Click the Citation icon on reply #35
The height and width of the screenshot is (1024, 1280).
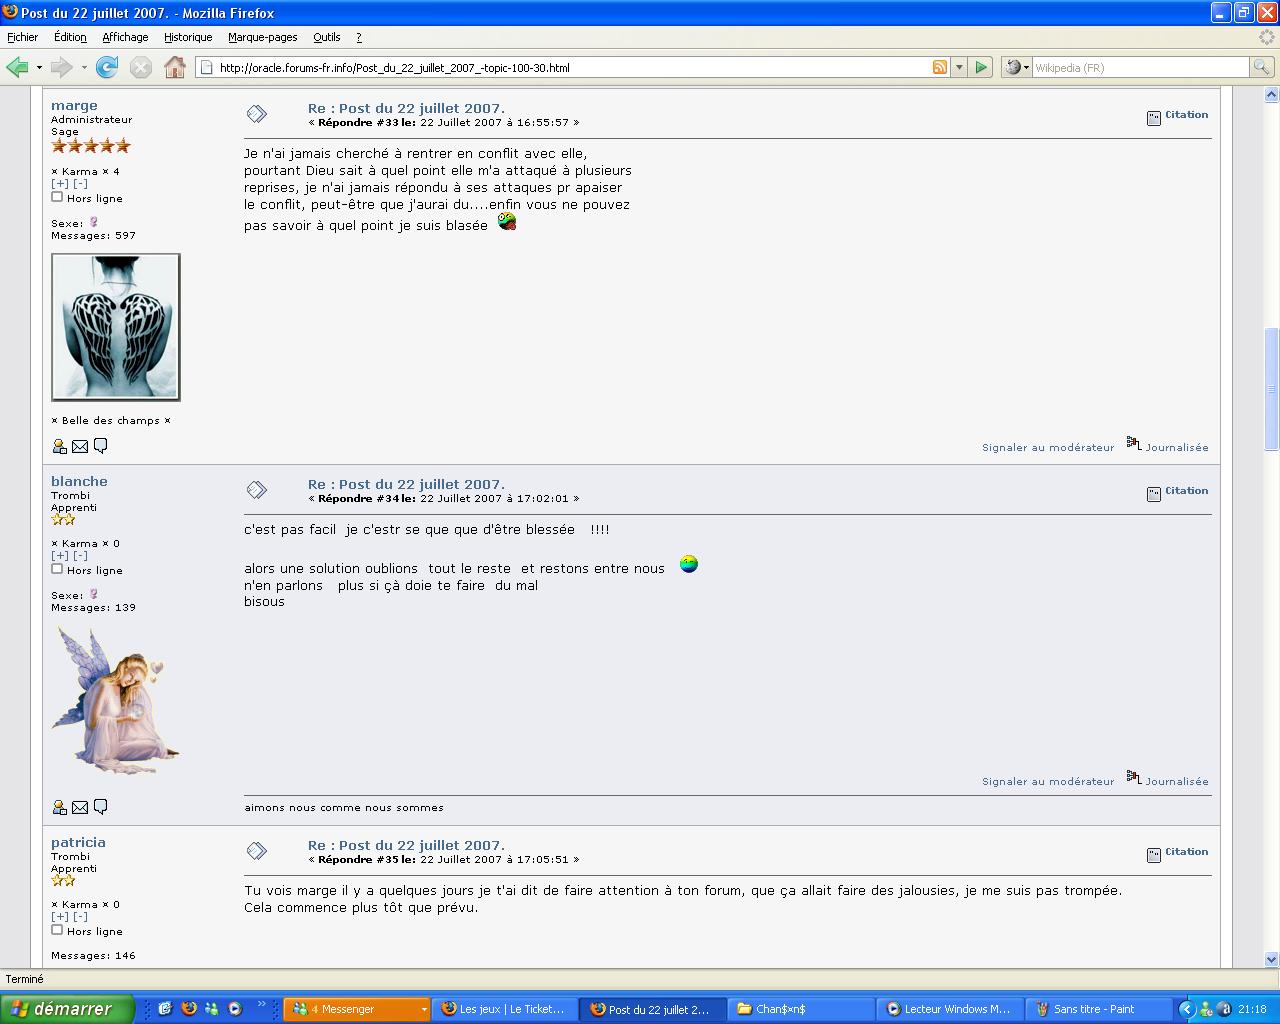[x=1153, y=854]
